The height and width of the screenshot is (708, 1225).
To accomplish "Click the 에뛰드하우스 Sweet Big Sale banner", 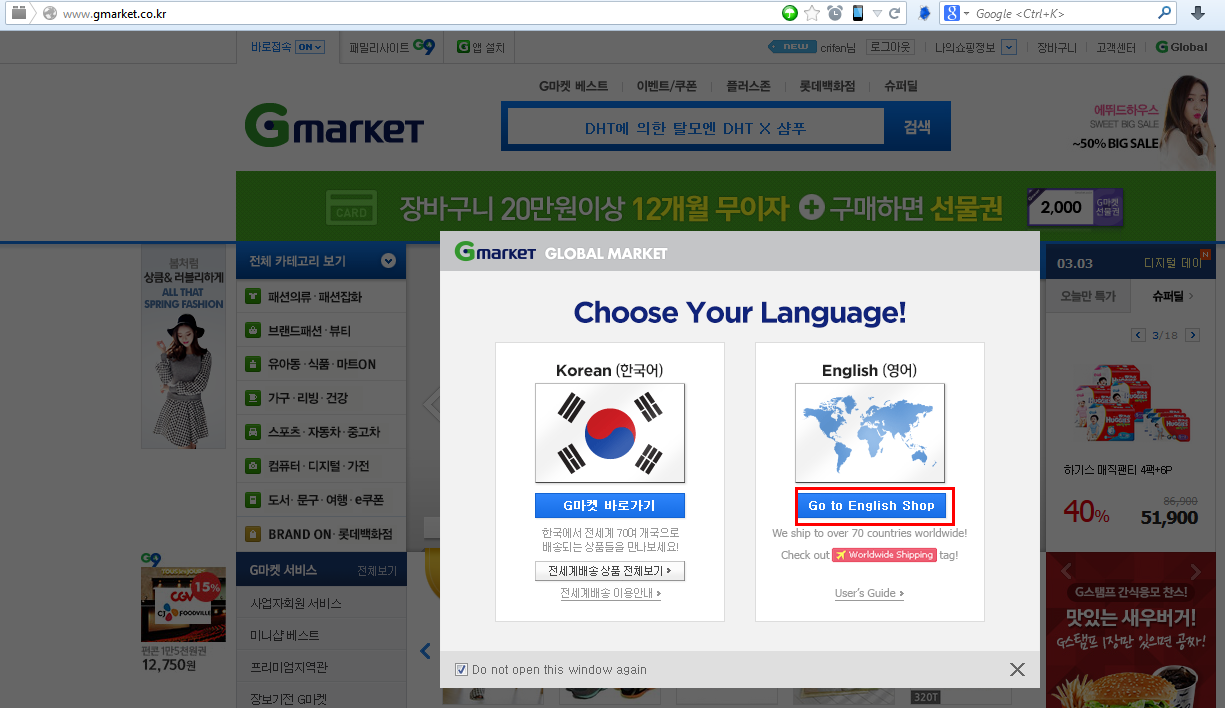I will coord(1142,123).
